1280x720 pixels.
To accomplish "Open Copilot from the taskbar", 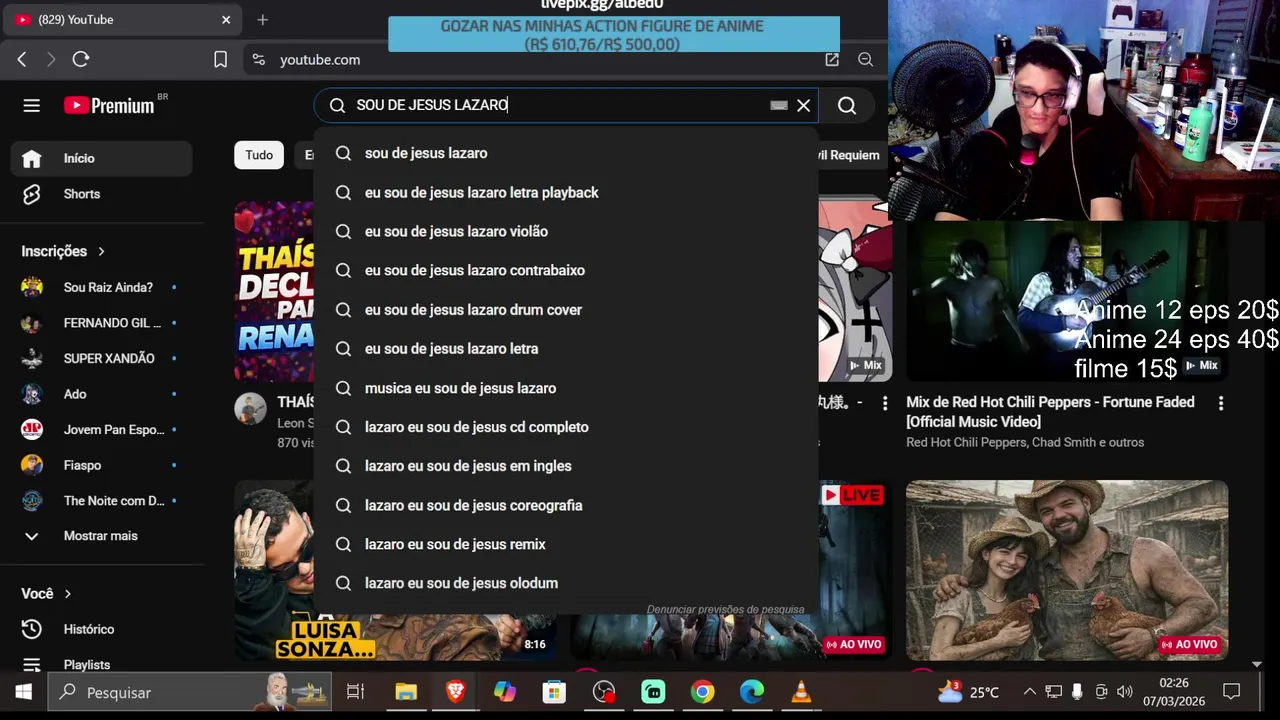I will click(x=505, y=692).
